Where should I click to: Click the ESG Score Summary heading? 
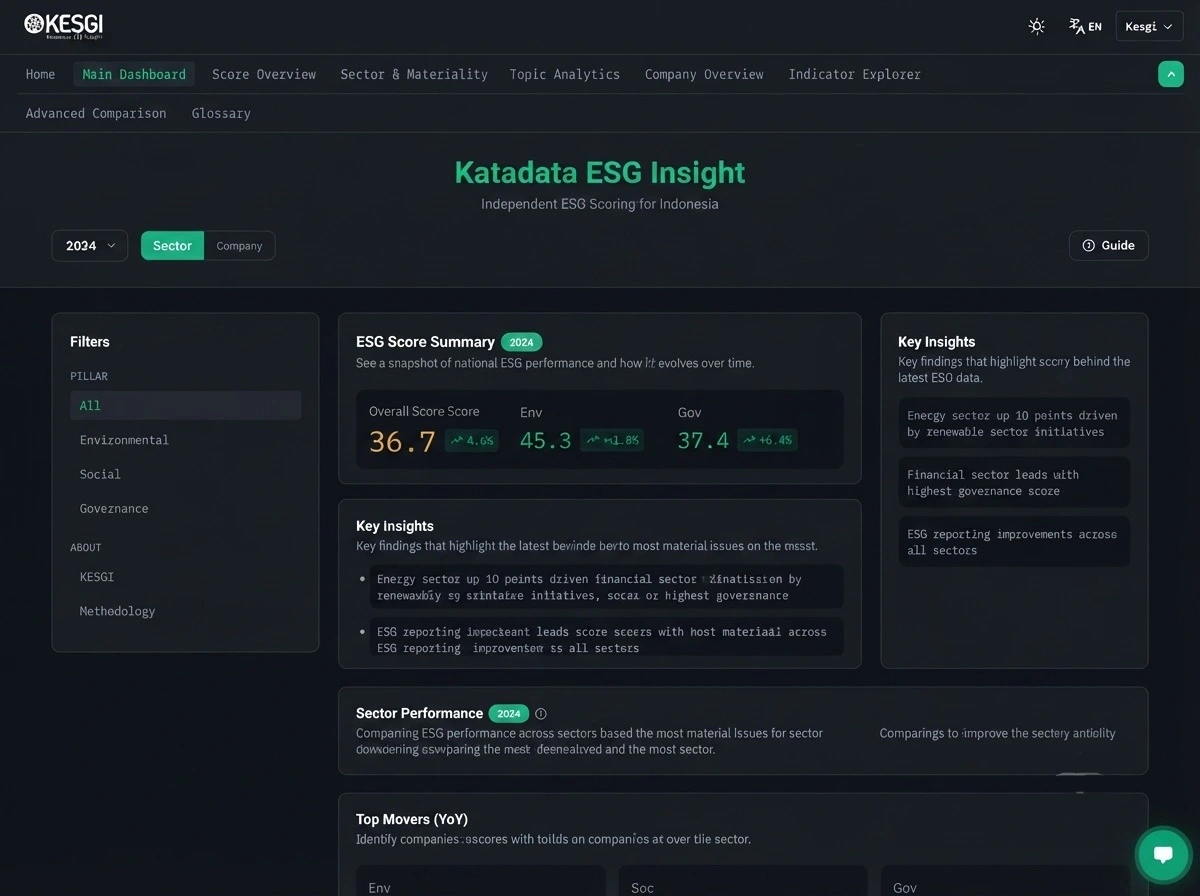(425, 341)
